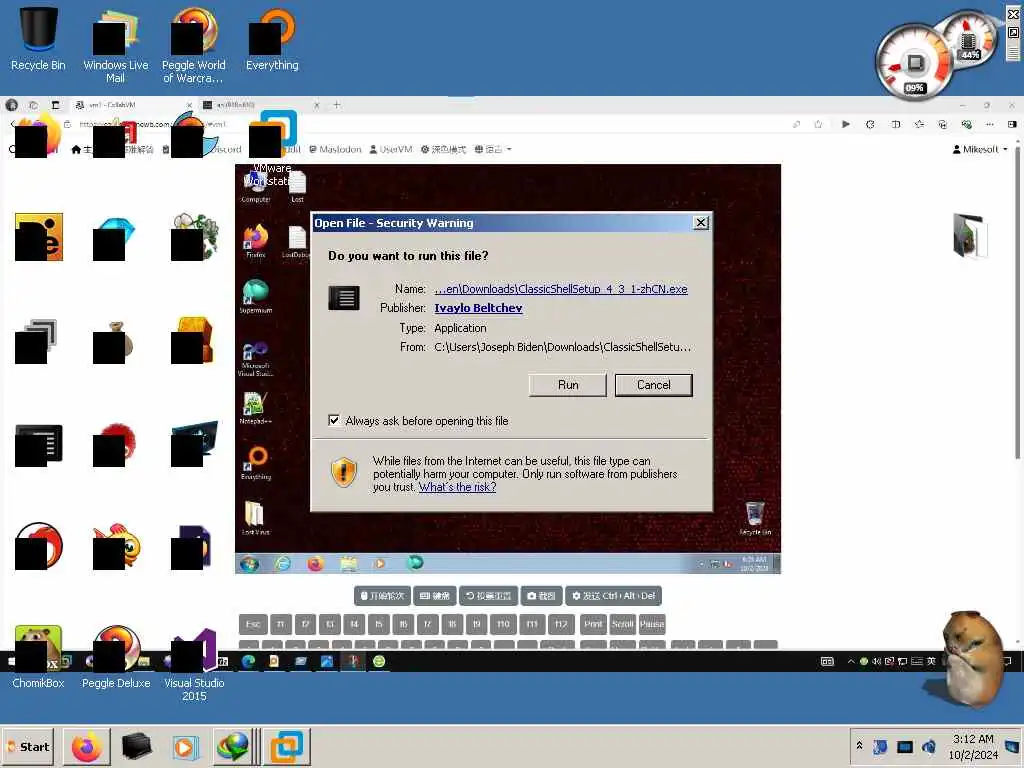
Task: Open the media player outer taskbar icon
Action: [185, 746]
